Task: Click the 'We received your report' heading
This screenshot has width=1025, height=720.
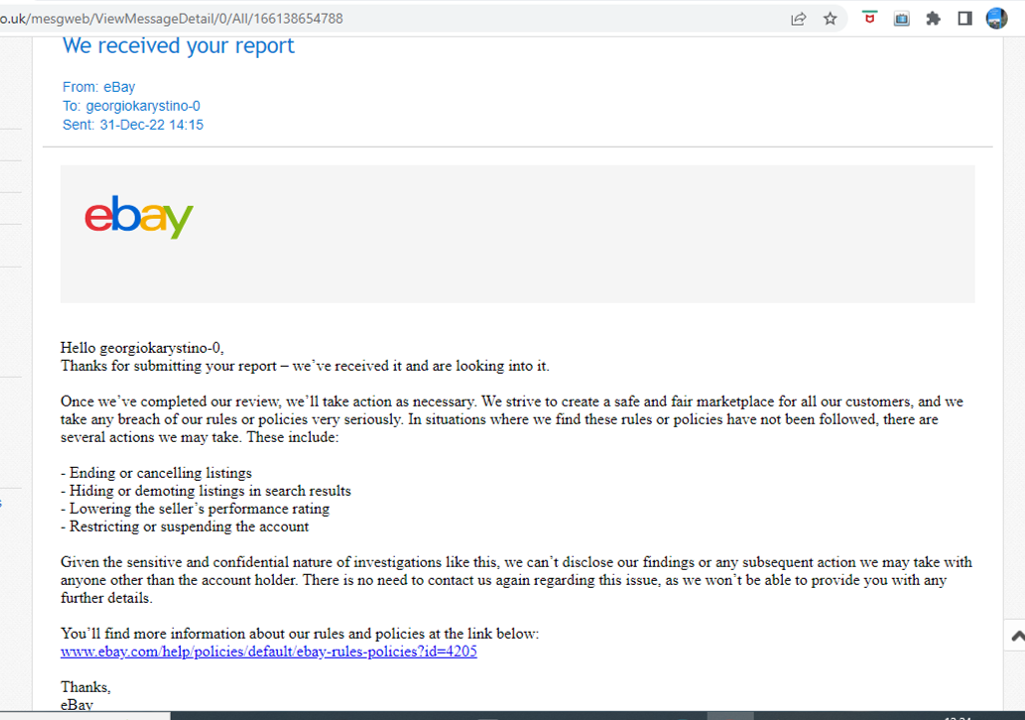Action: coord(178,45)
